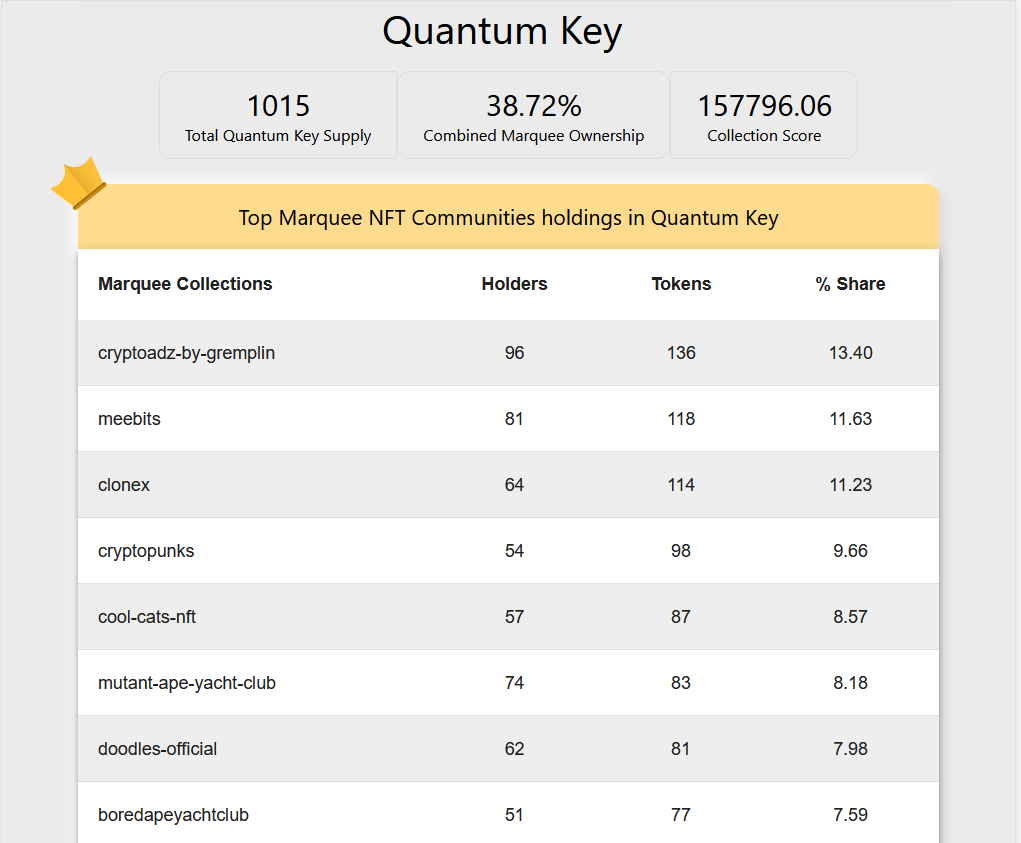Select the cryptopunks collection name
Viewport: 1021px width, 843px height.
coord(146,551)
